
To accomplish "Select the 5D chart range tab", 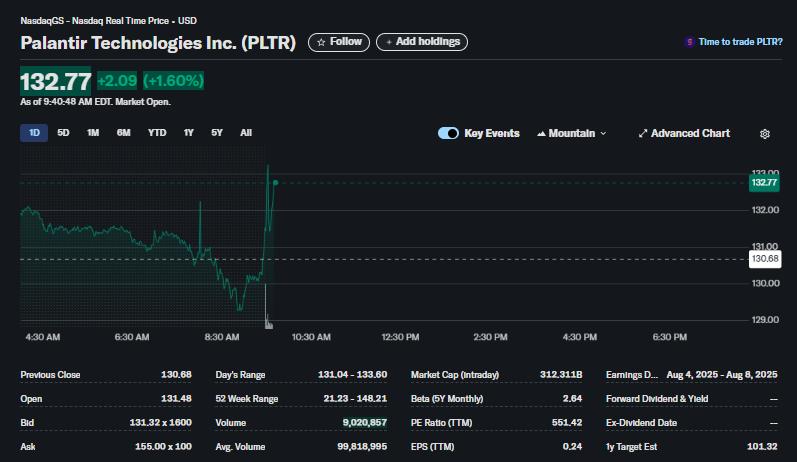I will (x=63, y=133).
